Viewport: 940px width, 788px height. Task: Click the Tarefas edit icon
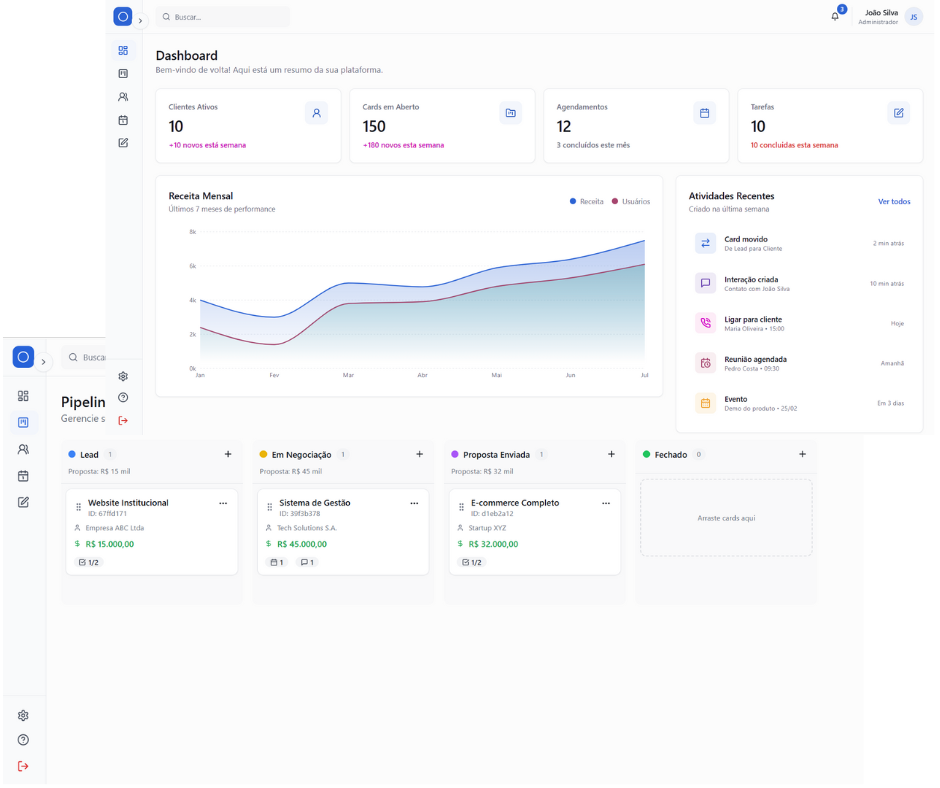coord(898,113)
